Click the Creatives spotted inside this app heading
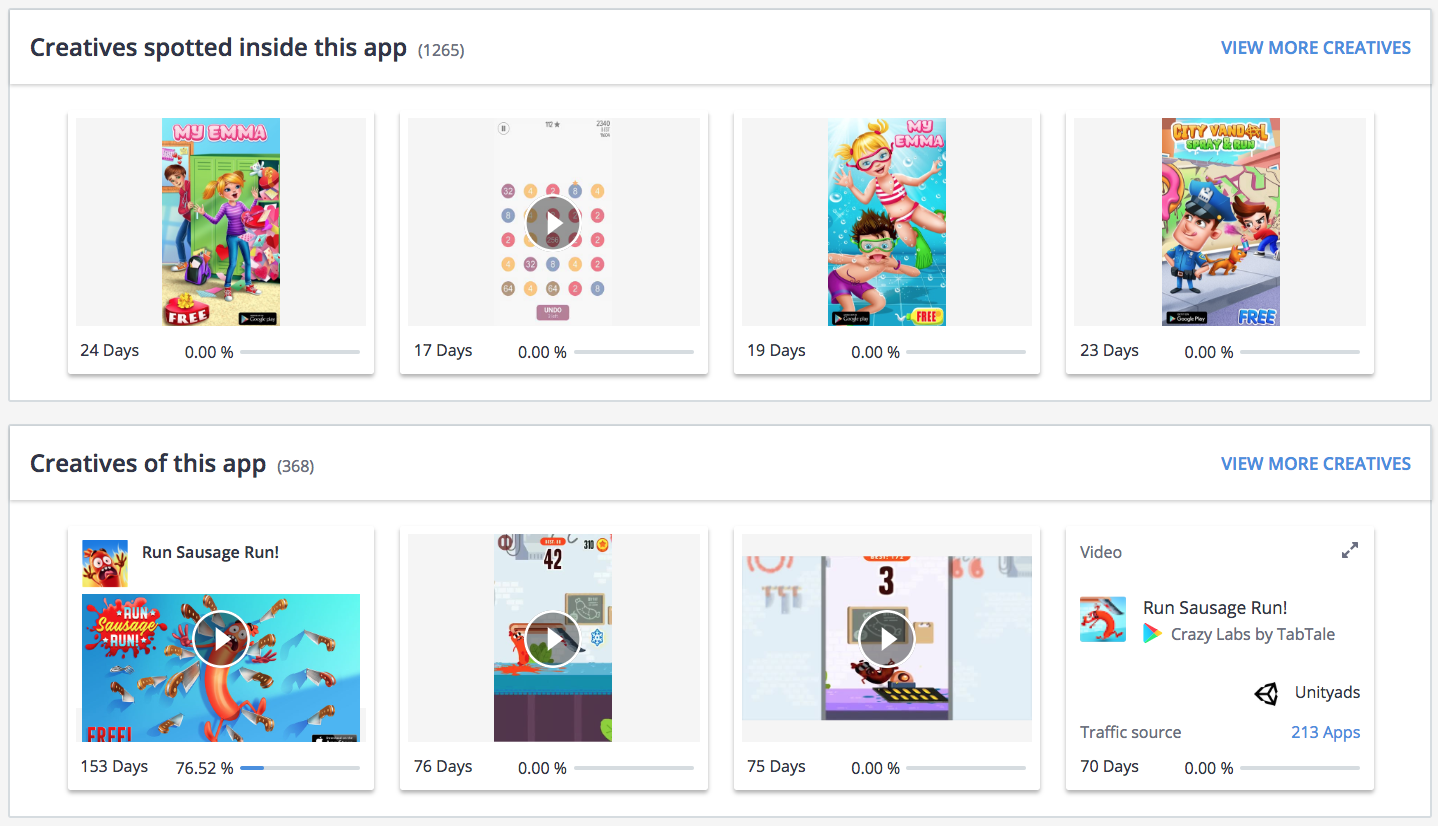This screenshot has width=1438, height=826. 218,47
